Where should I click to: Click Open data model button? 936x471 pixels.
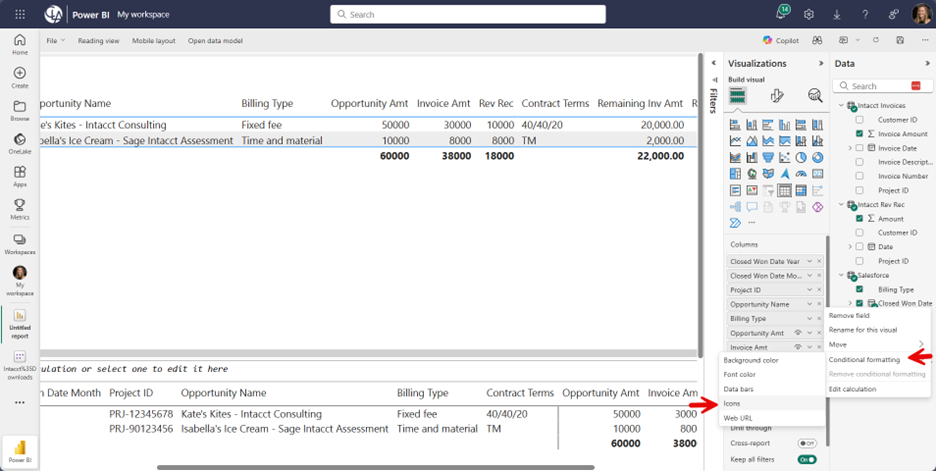point(215,41)
